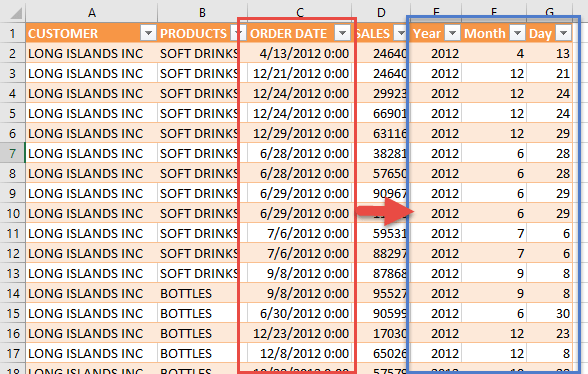Select column D header
The width and height of the screenshot is (588, 374).
pyautogui.click(x=381, y=13)
